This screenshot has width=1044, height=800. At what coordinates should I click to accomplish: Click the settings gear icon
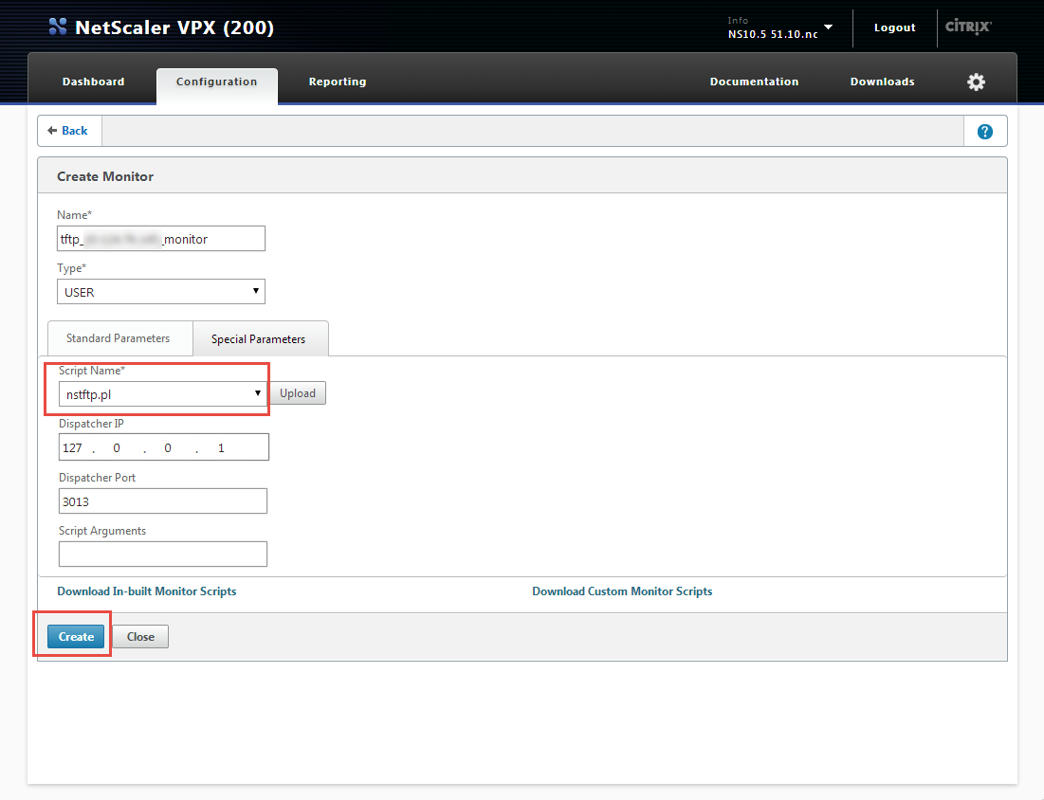(x=976, y=82)
